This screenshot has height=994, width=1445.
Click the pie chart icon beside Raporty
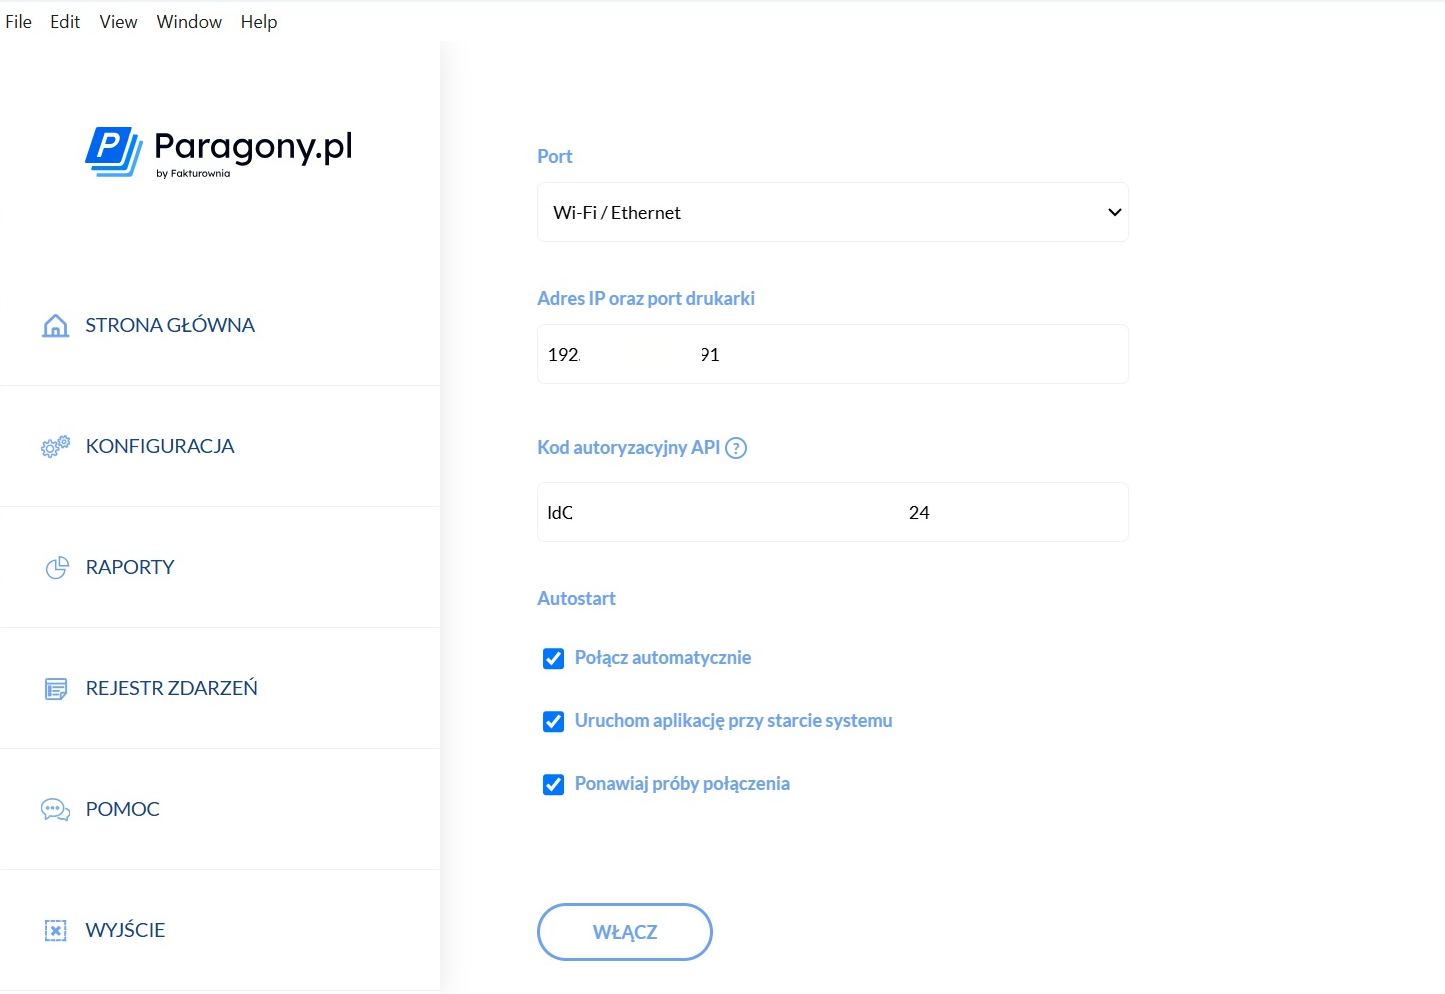click(x=57, y=568)
